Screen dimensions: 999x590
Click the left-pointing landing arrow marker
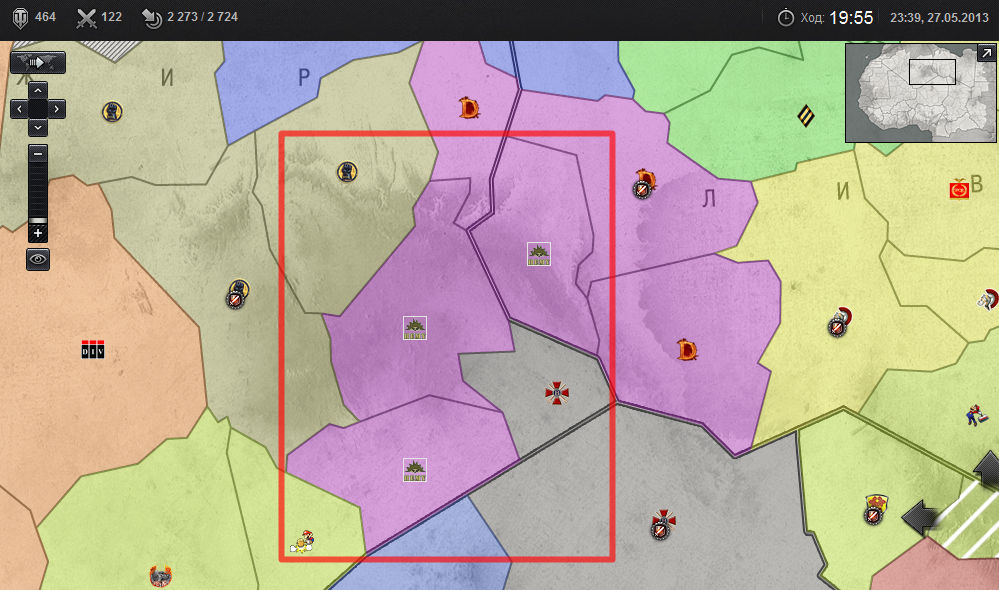point(919,517)
